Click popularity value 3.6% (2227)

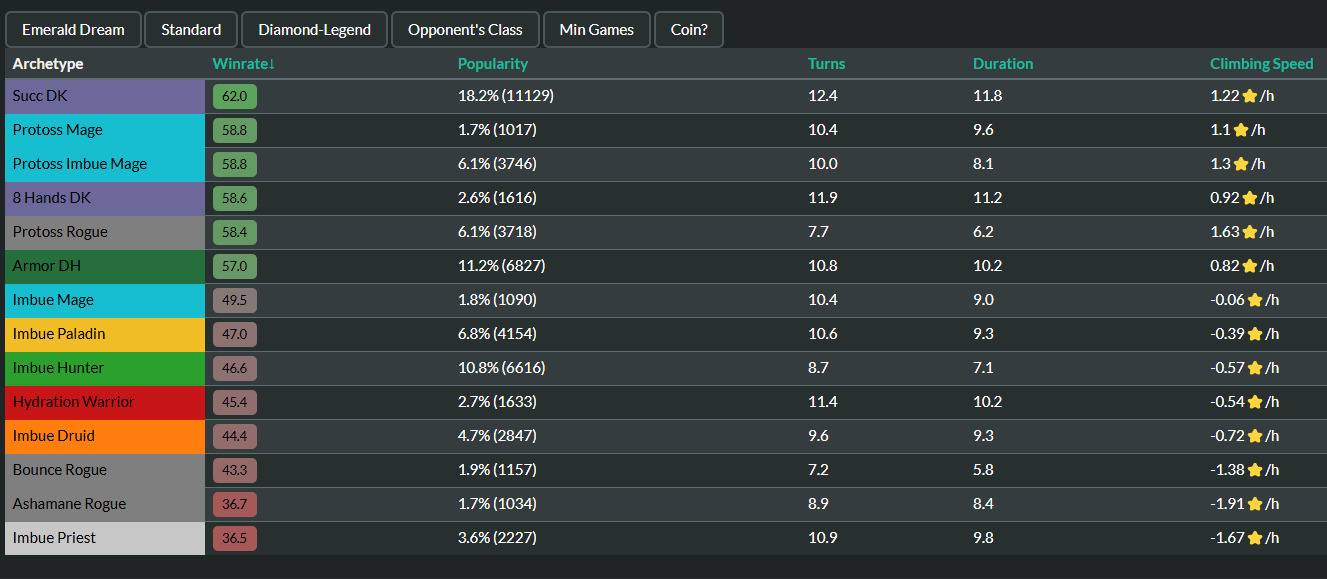498,538
